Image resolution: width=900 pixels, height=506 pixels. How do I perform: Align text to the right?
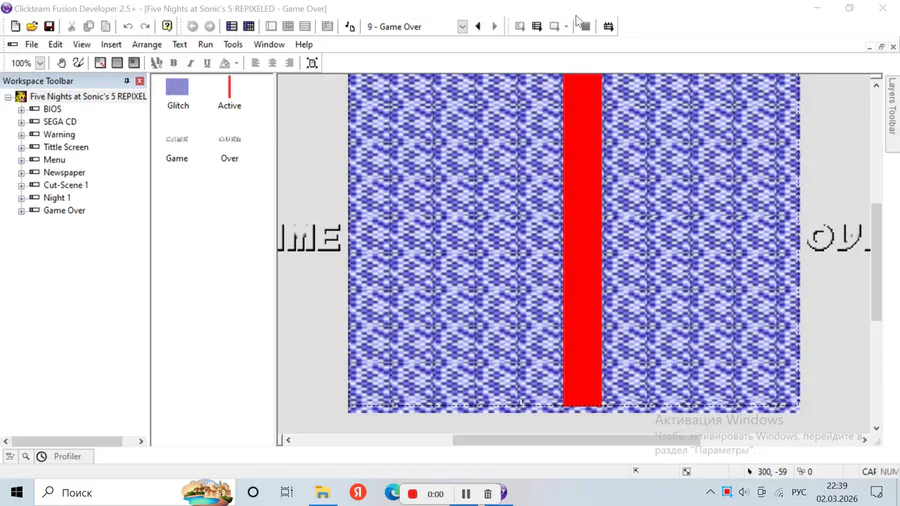click(x=289, y=63)
